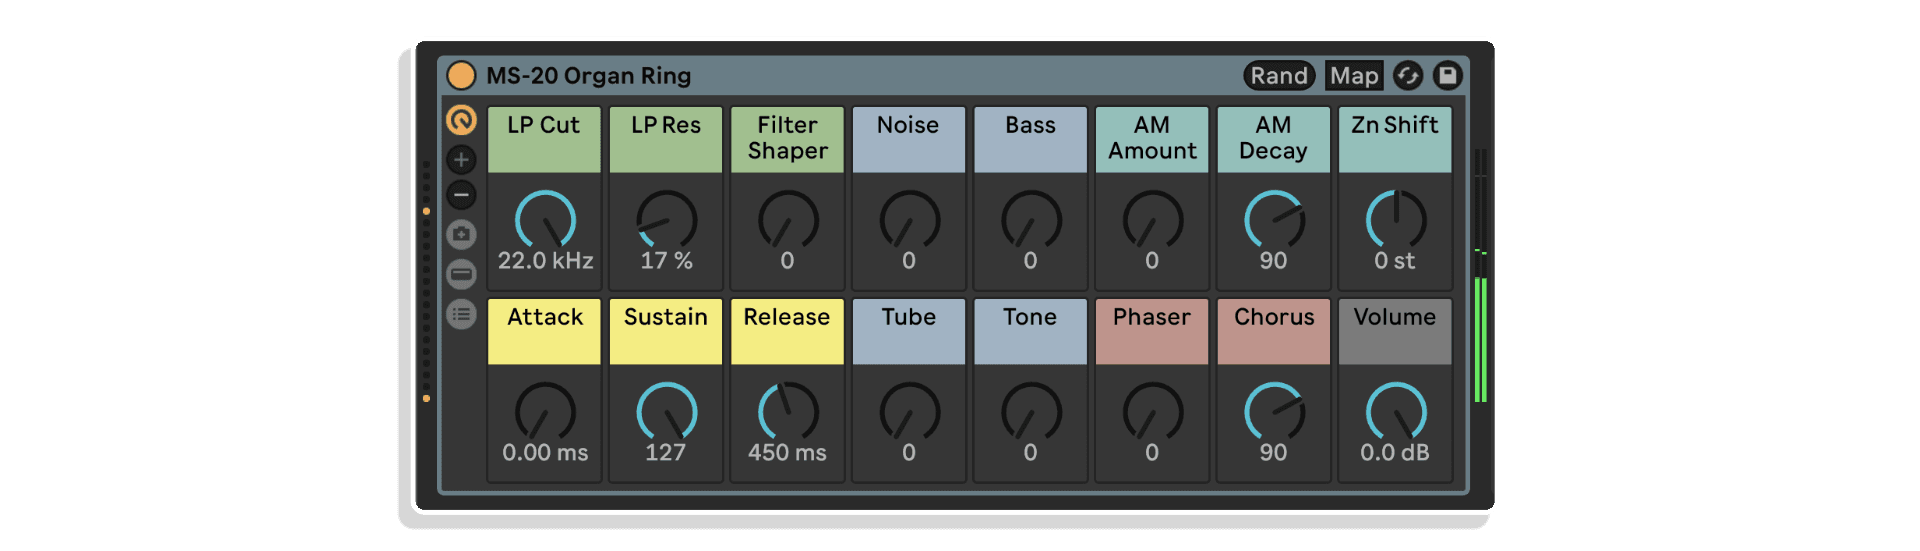The height and width of the screenshot is (551, 1920).
Task: Click the Chorus knob
Action: [1274, 412]
